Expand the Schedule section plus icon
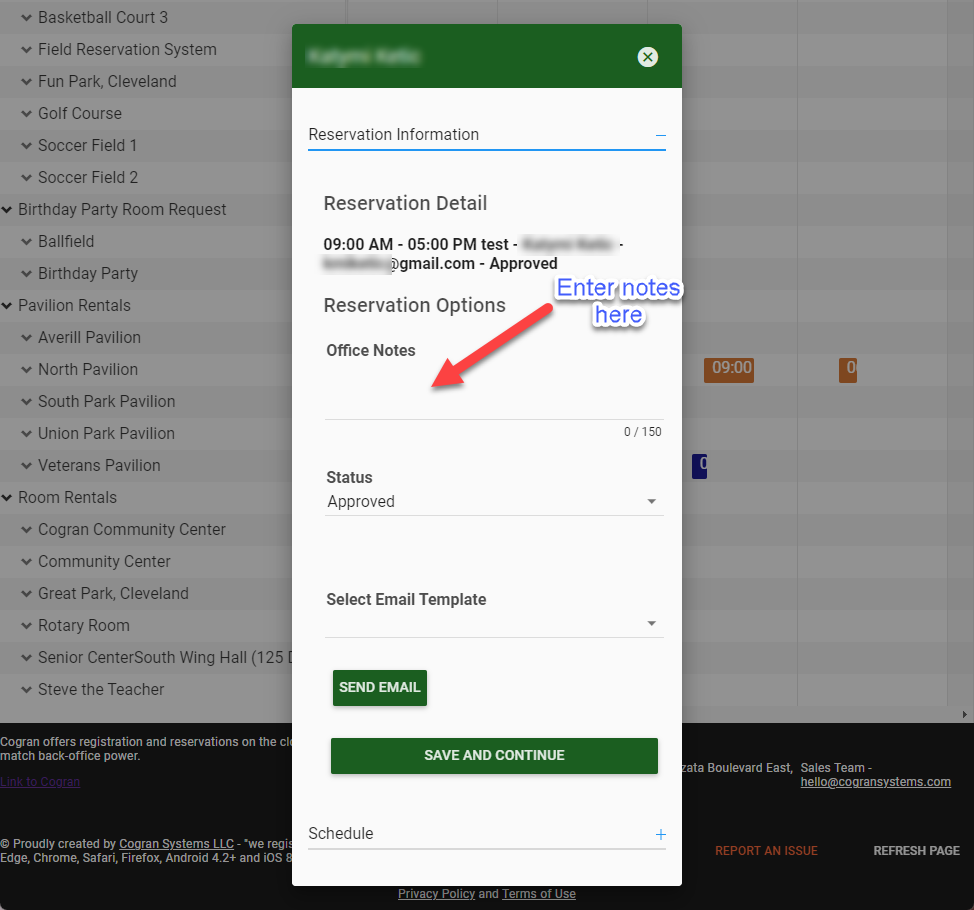Screen dimensions: 974x910 (660, 834)
